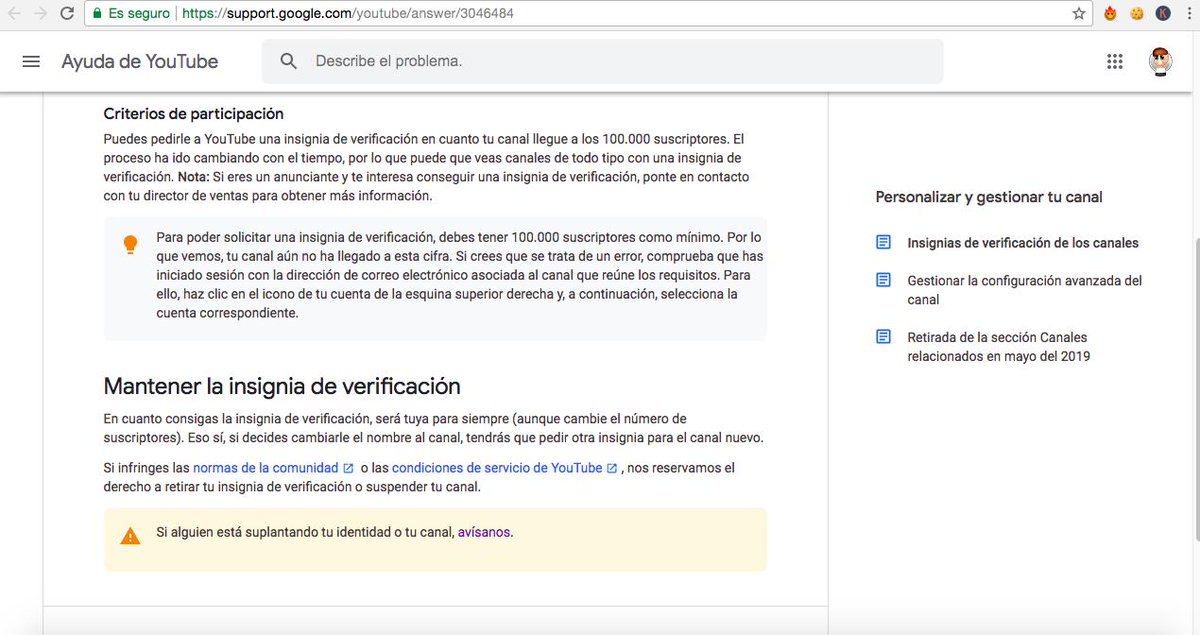1200x635 pixels.
Task: Click the orange warning triangle icon
Action: coord(130,536)
